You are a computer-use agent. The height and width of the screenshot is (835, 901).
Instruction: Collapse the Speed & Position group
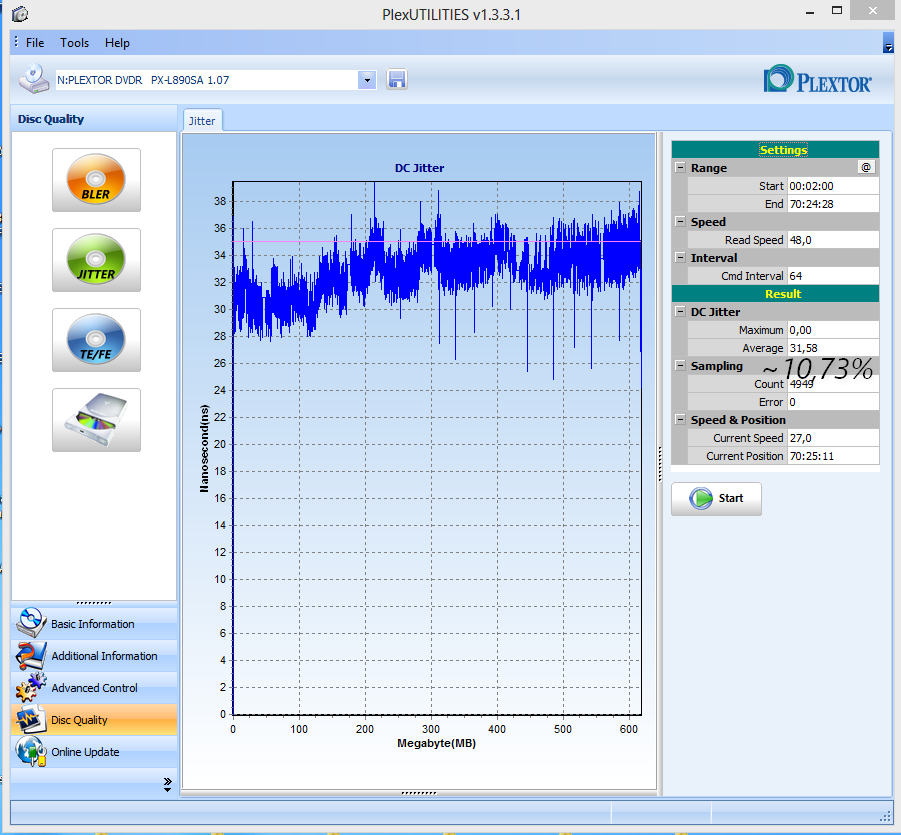pos(680,420)
